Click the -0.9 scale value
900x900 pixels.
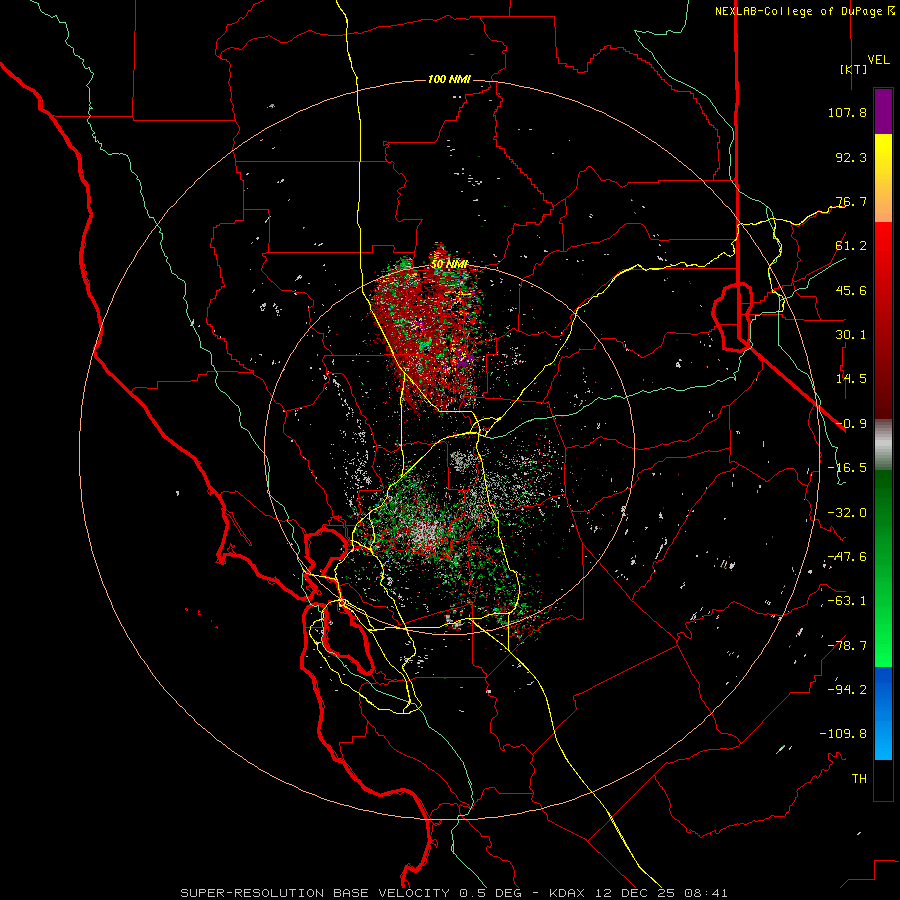click(x=851, y=424)
